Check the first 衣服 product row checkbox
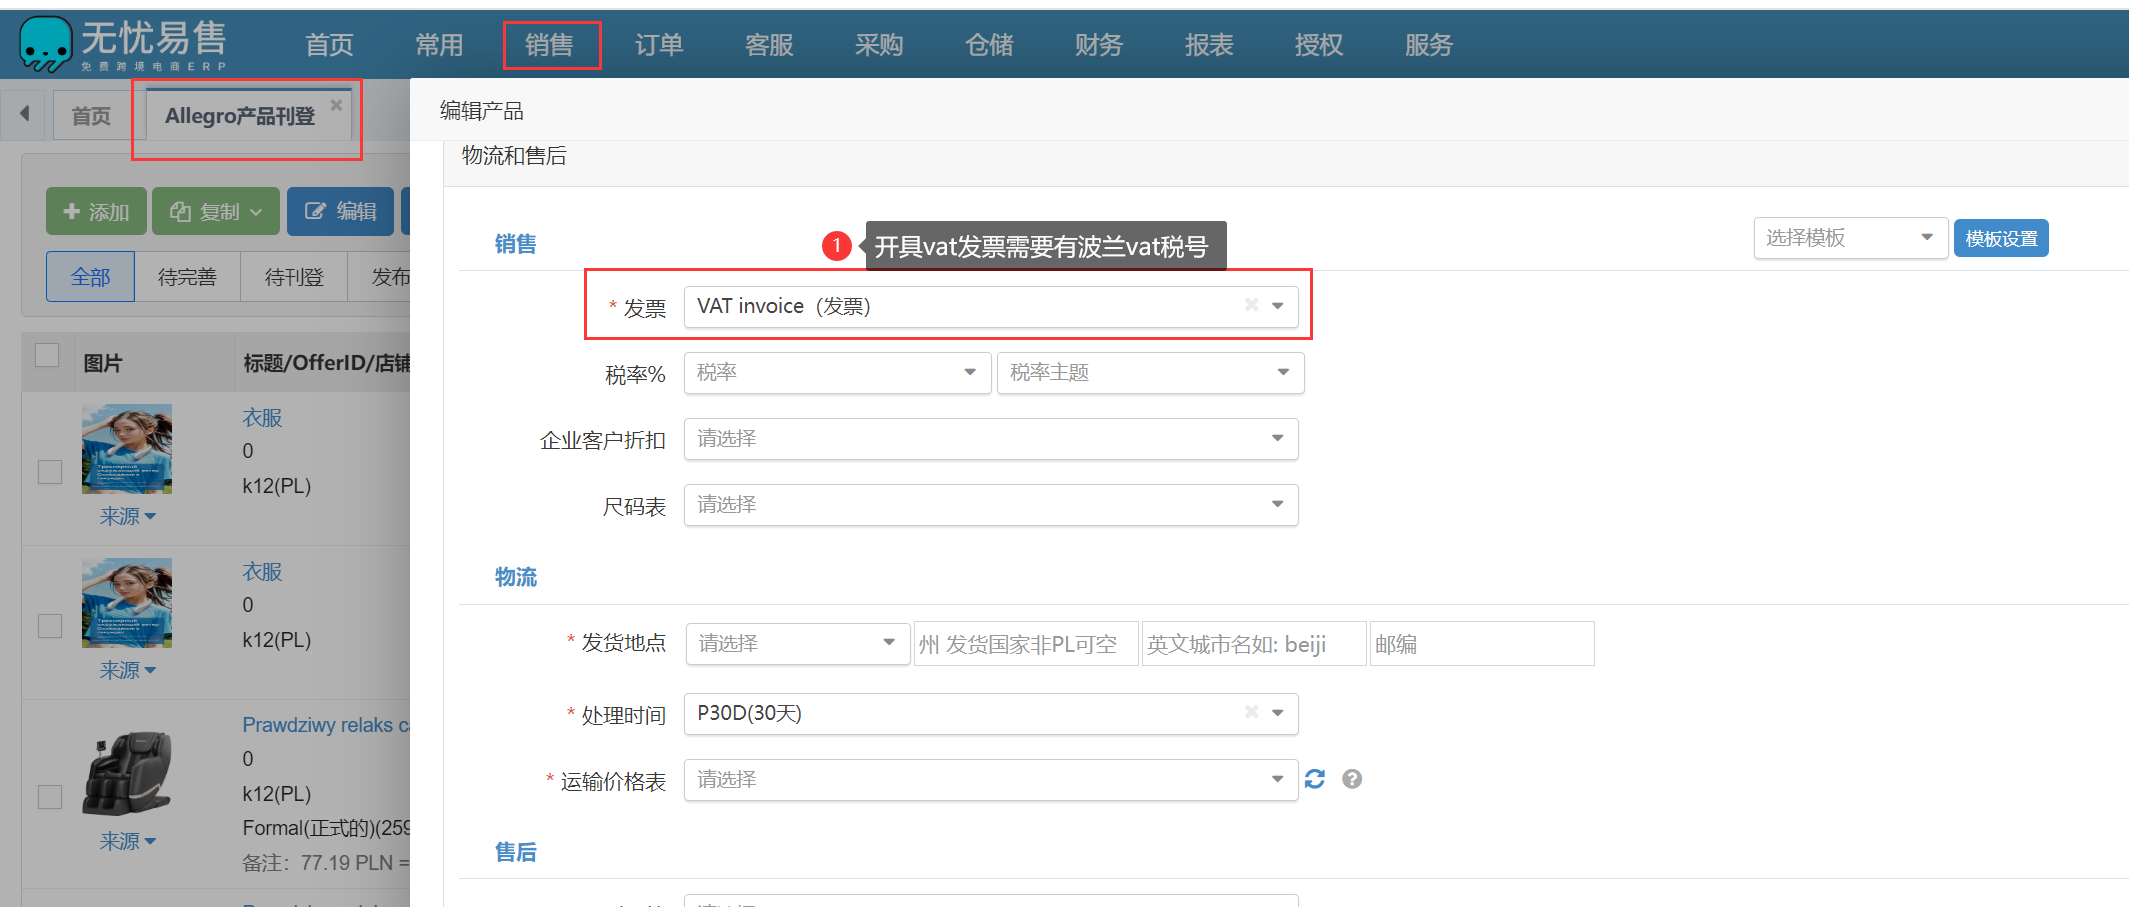Image resolution: width=2129 pixels, height=907 pixels. click(x=50, y=471)
